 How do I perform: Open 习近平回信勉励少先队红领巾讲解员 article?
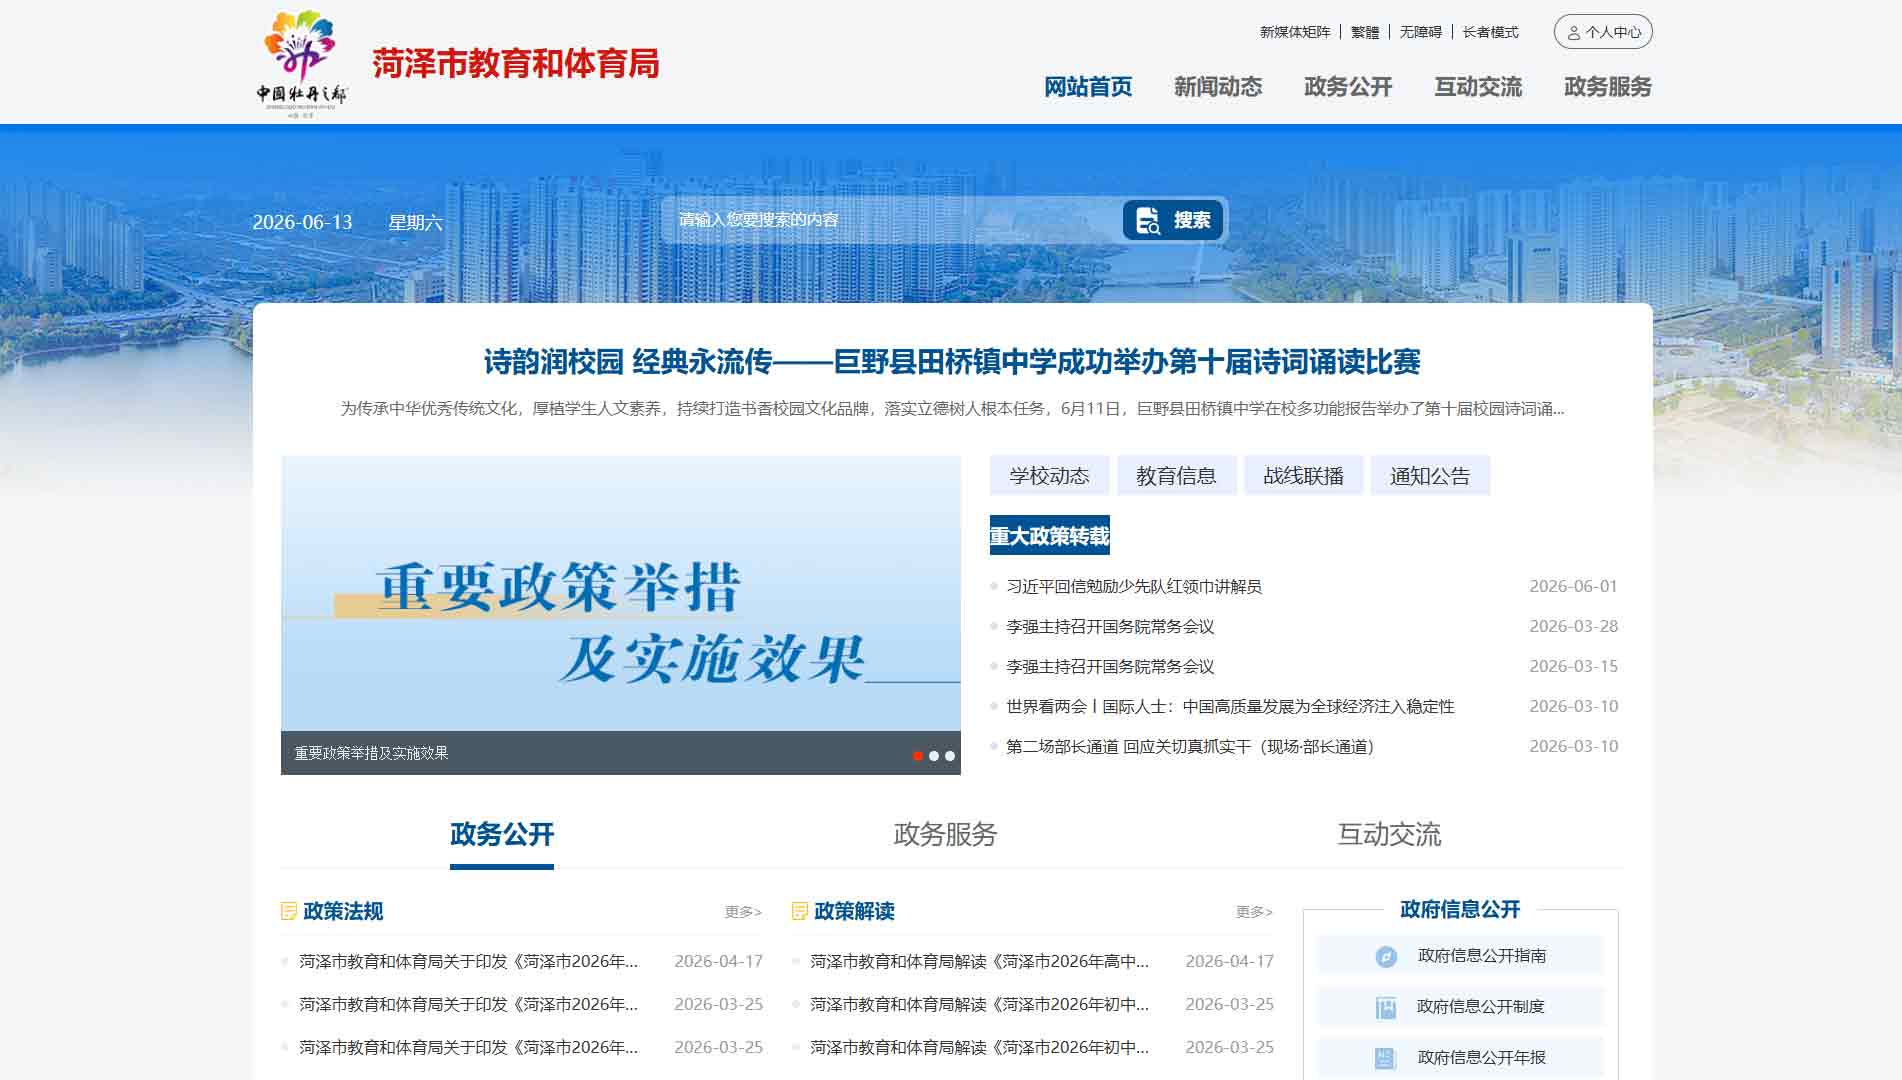pyautogui.click(x=1134, y=587)
